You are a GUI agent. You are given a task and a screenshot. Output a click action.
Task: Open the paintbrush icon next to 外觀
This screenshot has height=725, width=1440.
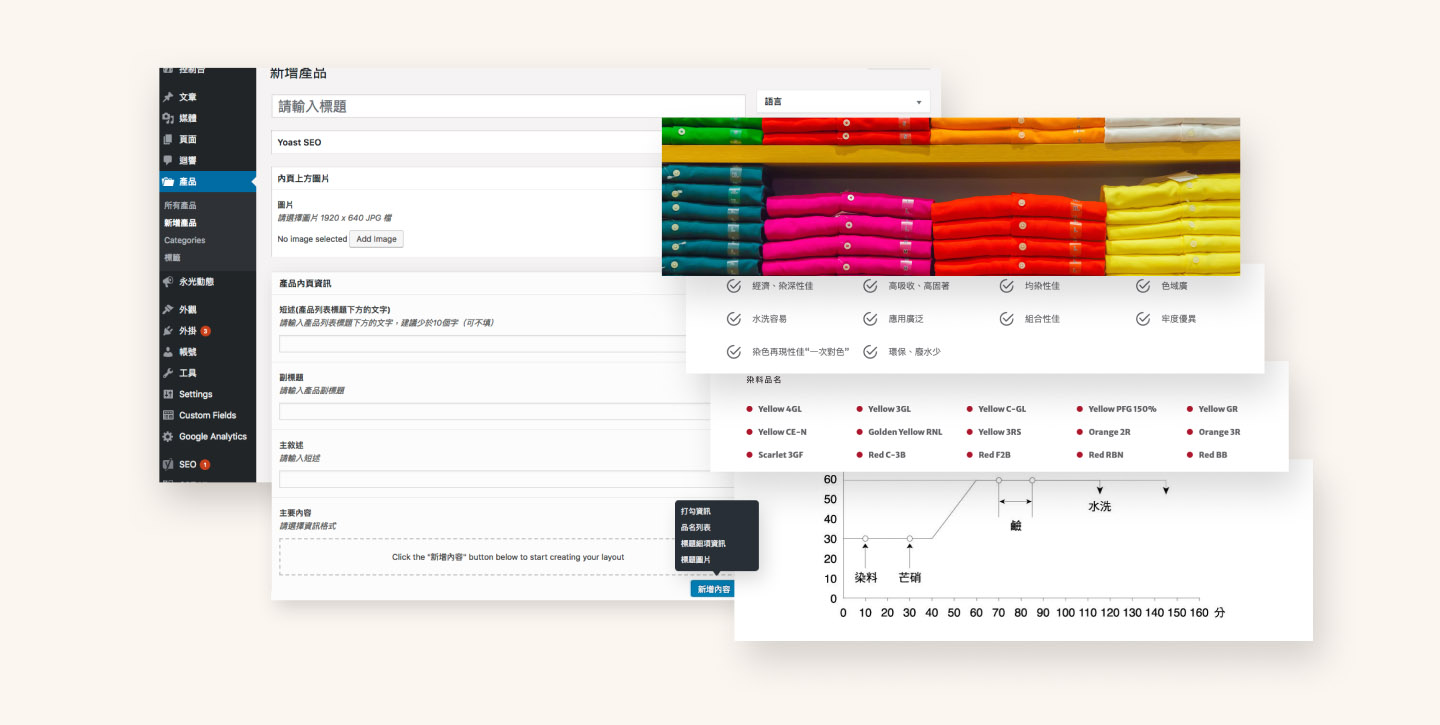[168, 309]
